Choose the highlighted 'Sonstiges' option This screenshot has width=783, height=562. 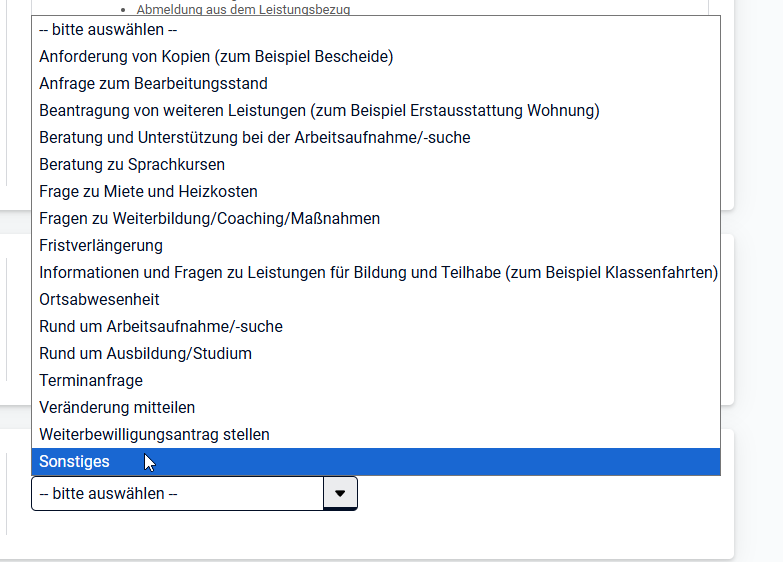point(75,462)
